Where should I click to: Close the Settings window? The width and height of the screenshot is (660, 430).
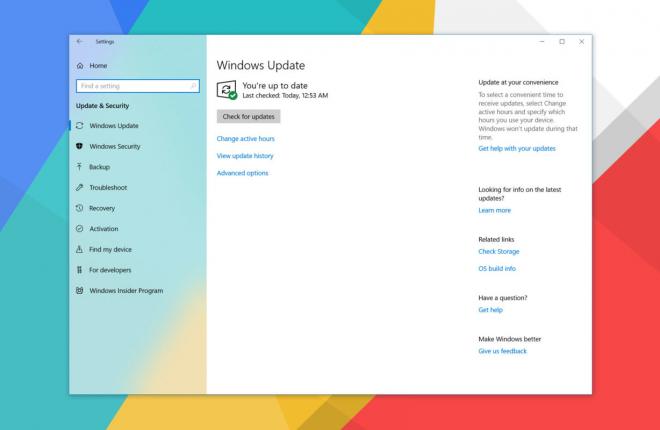581,41
